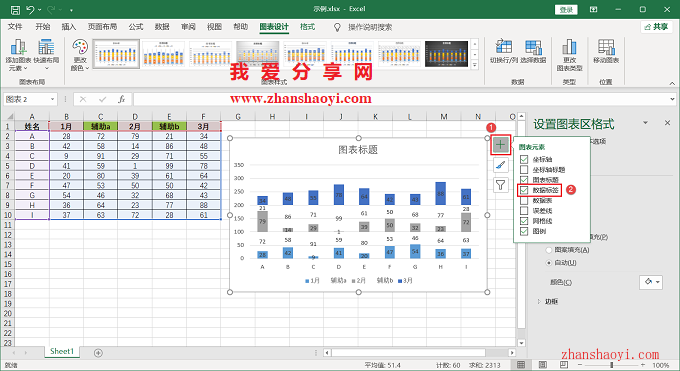Toggle the 图例 checkbox
The width and height of the screenshot is (680, 371).
pyautogui.click(x=524, y=231)
